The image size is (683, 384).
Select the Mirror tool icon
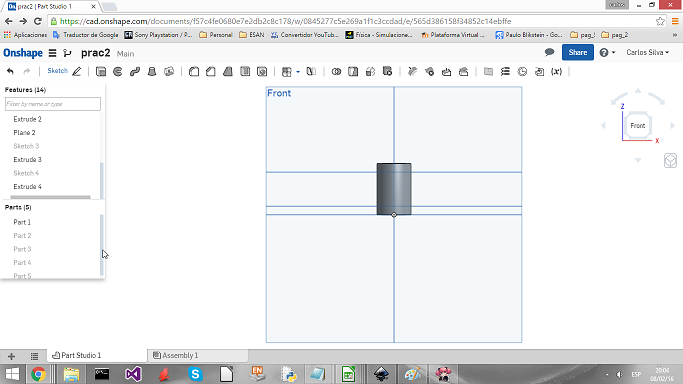point(311,71)
